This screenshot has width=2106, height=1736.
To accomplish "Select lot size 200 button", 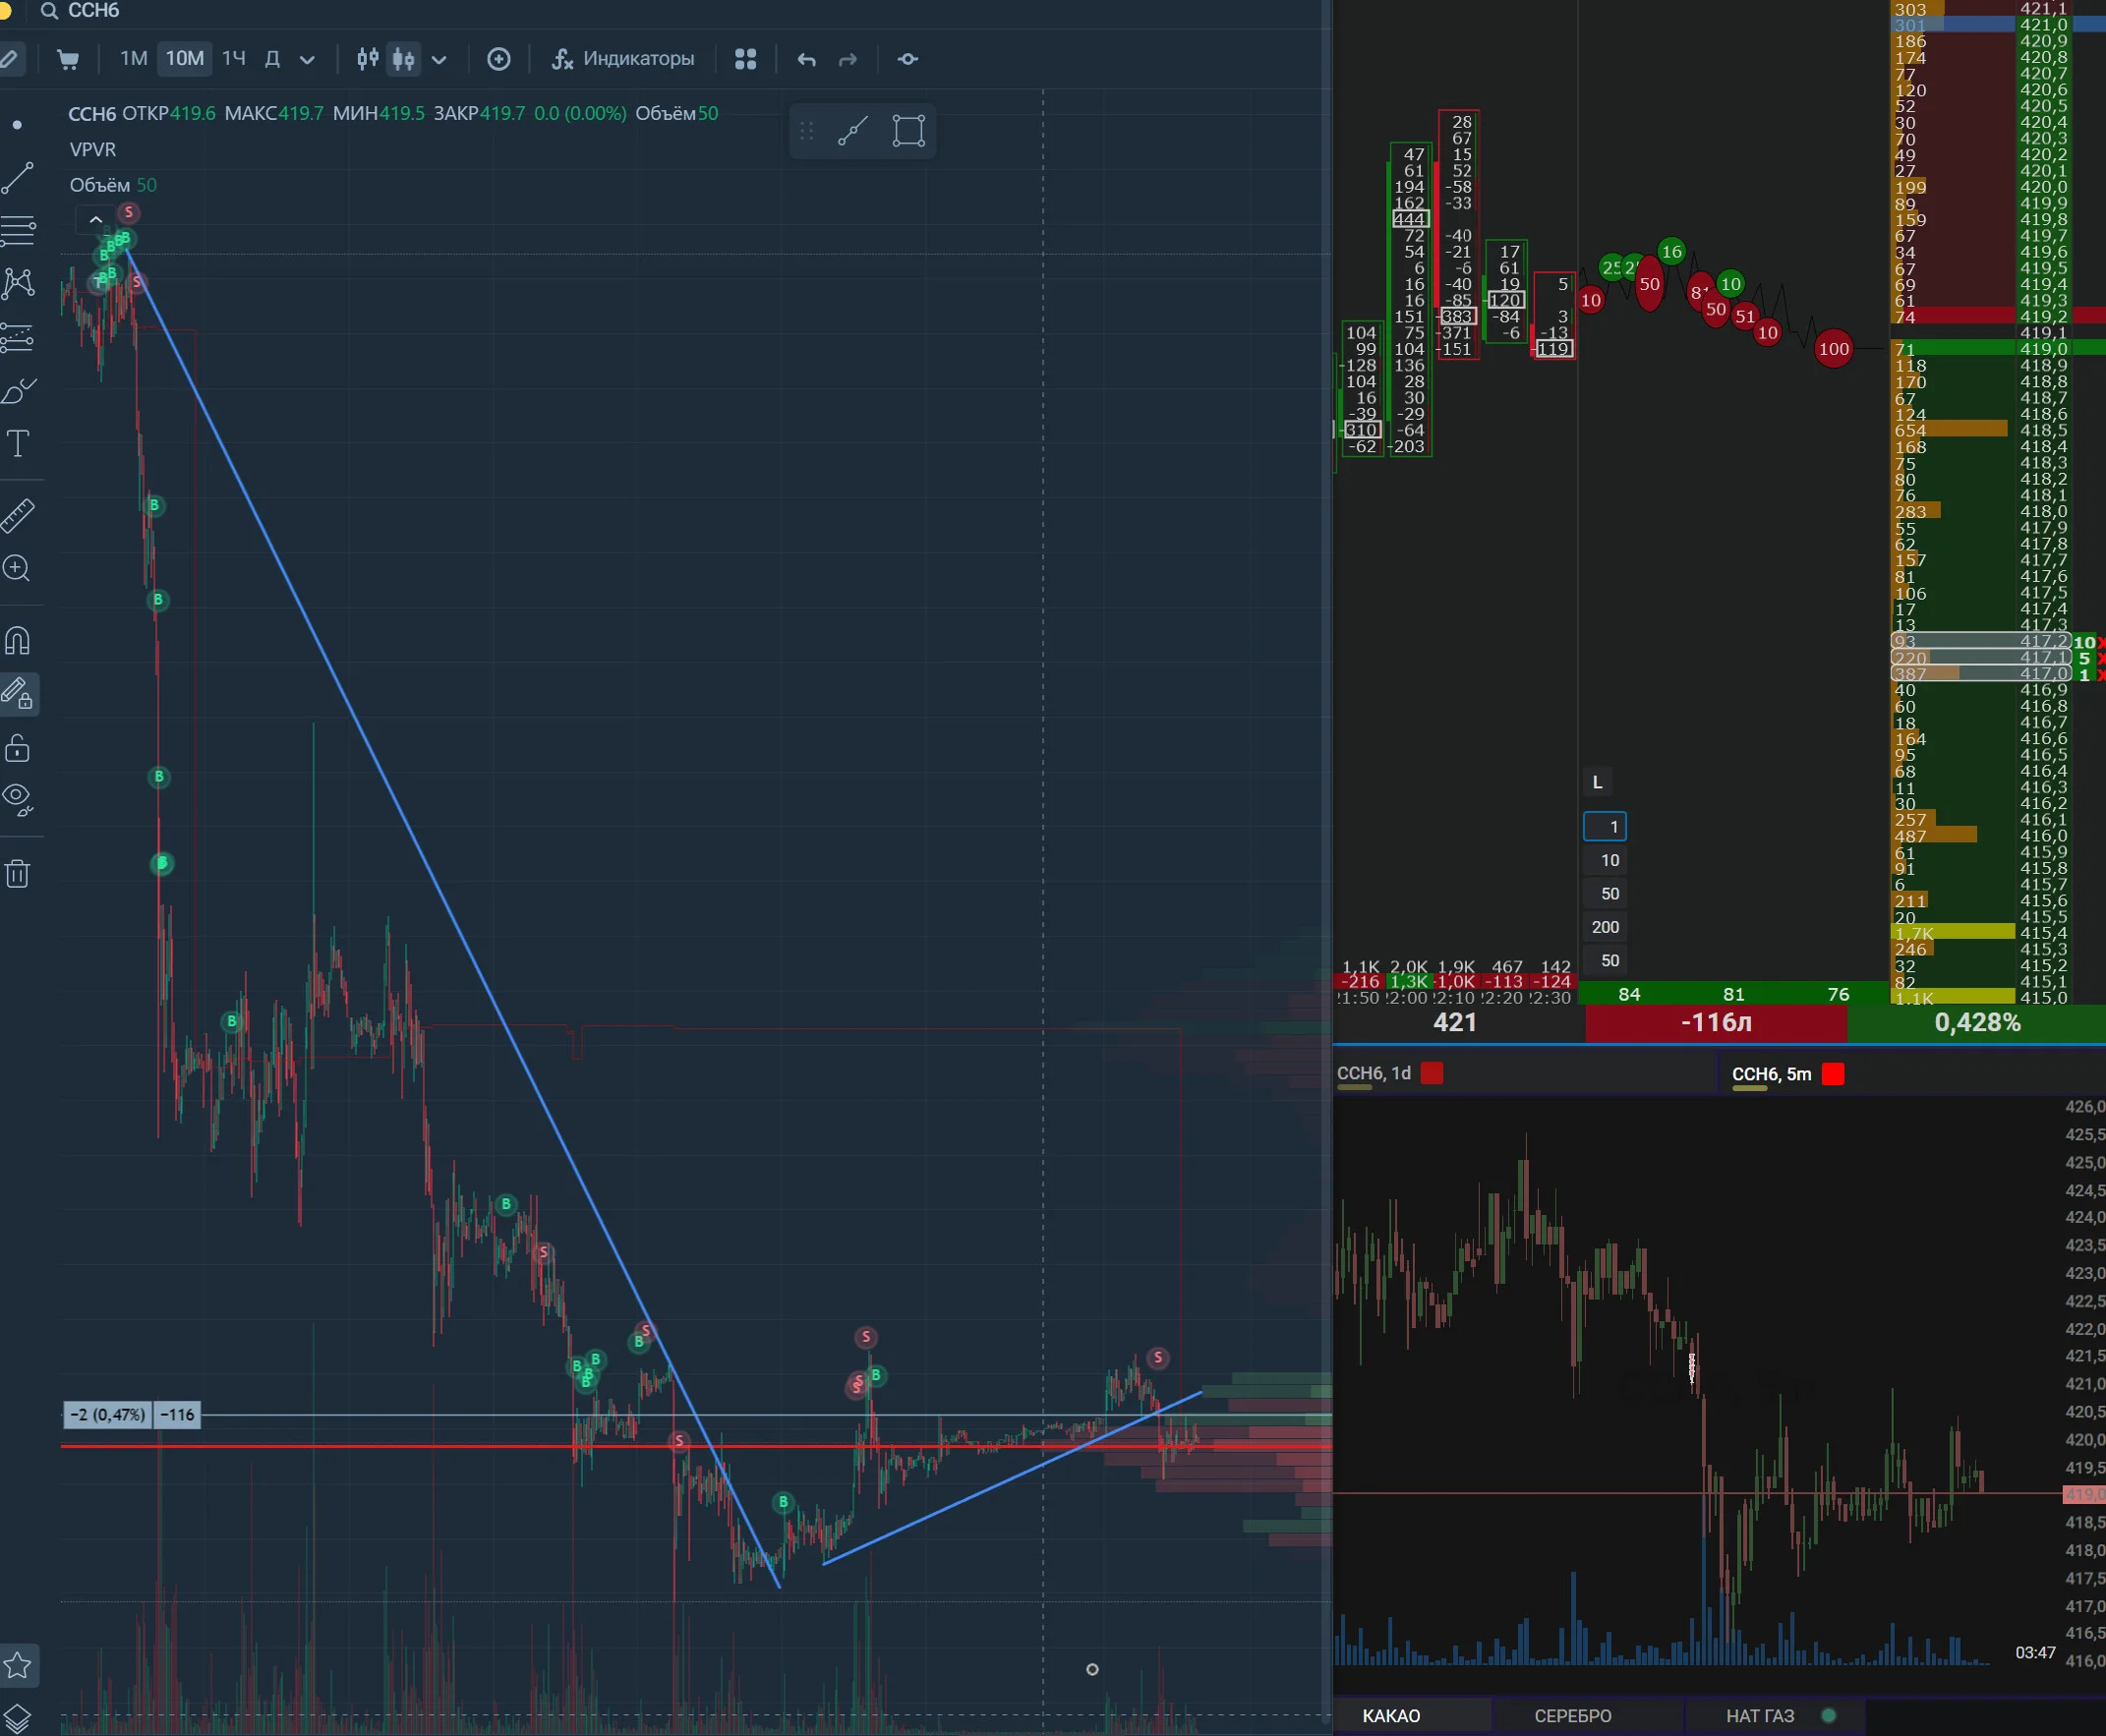I will coord(1605,927).
